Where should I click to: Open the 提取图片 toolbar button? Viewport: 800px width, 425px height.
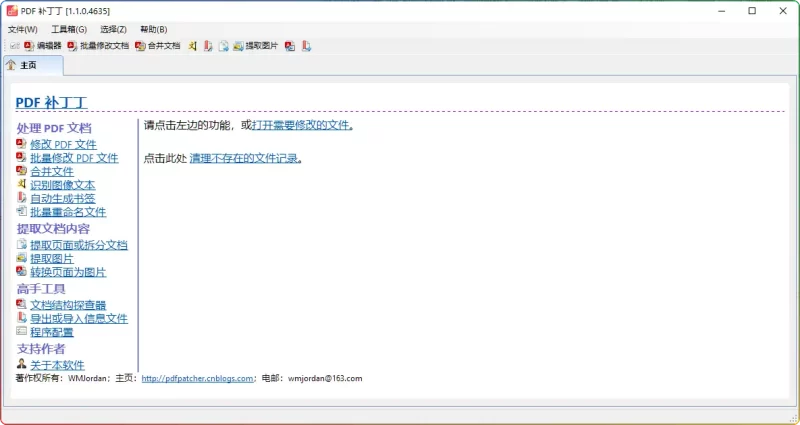(256, 46)
